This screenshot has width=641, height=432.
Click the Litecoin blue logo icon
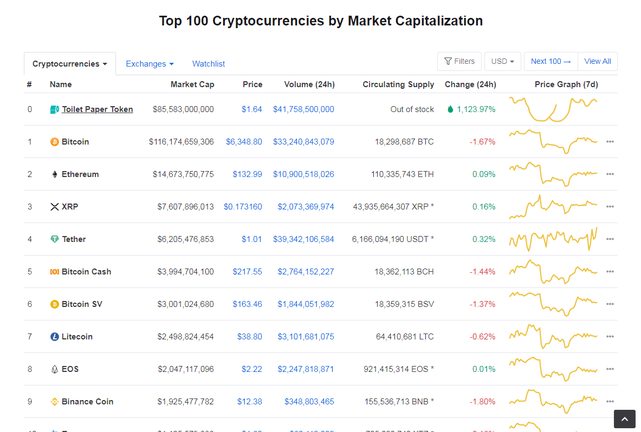point(54,337)
